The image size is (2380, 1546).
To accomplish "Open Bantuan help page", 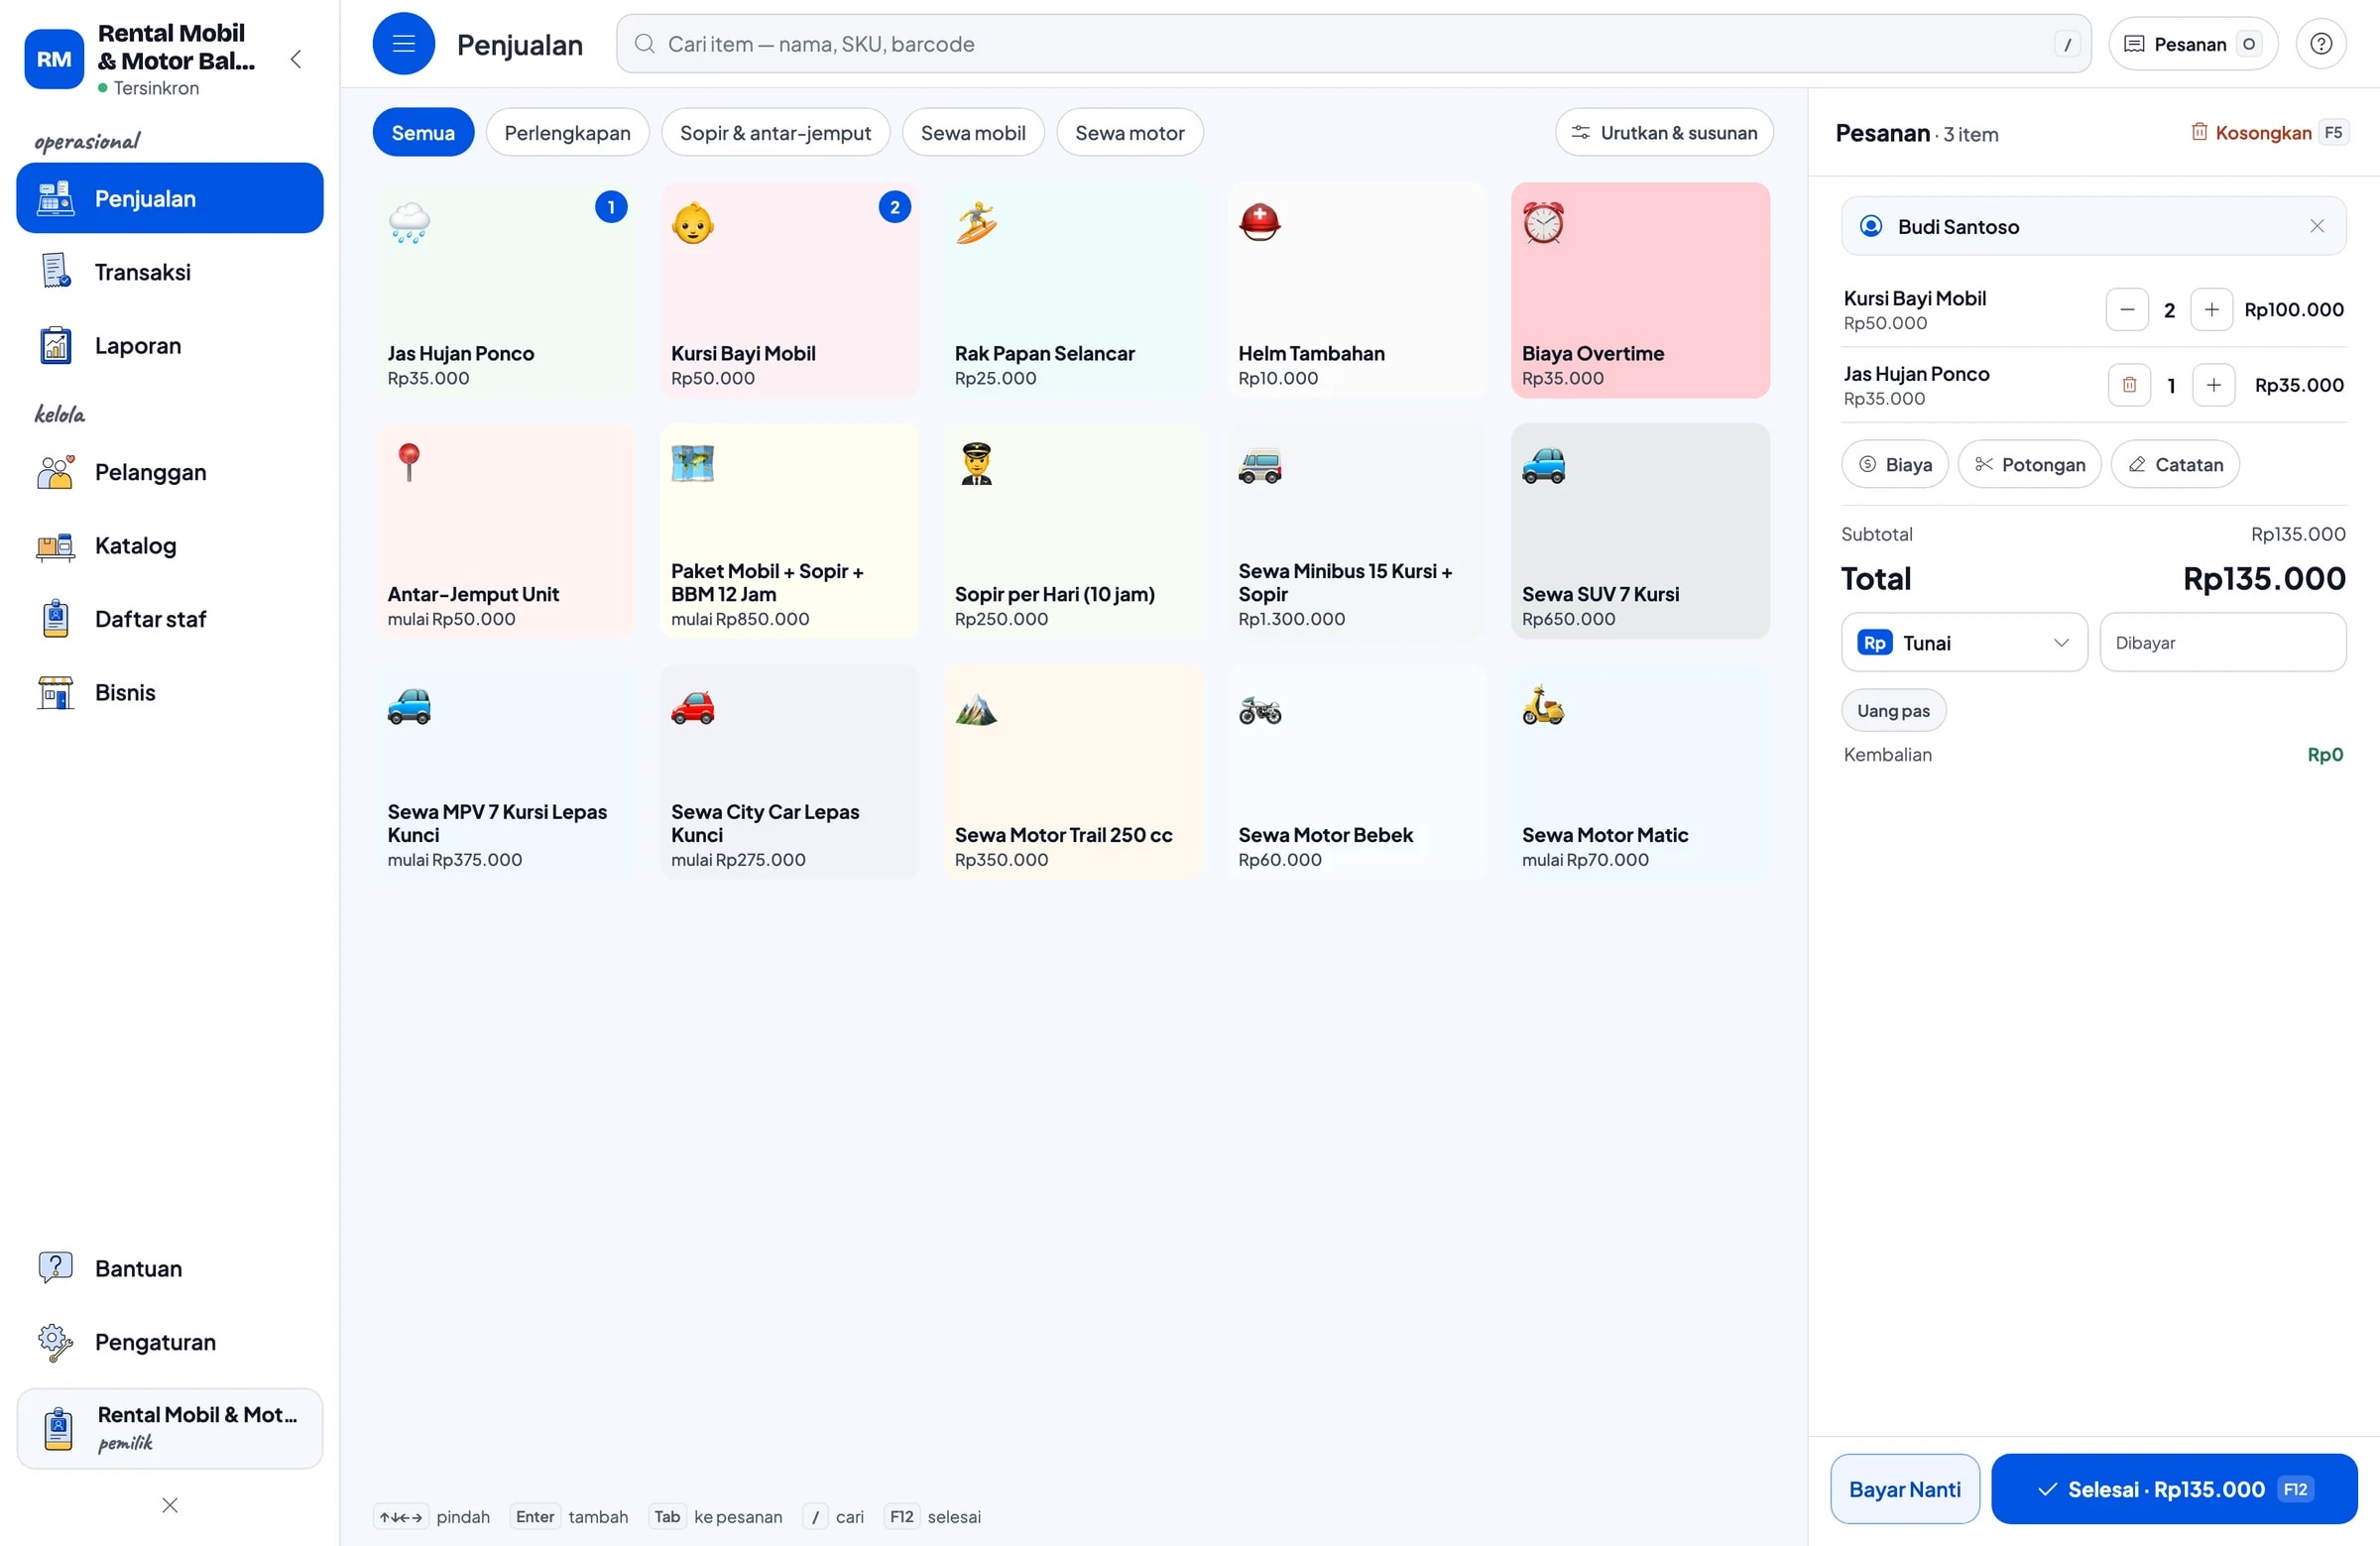I will point(170,1268).
